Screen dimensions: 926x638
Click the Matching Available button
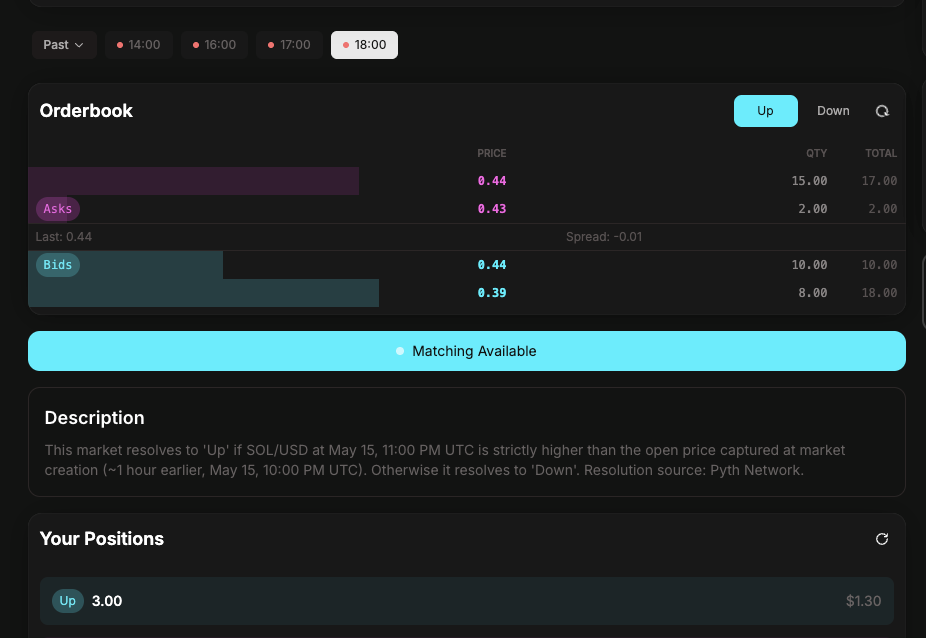click(467, 351)
